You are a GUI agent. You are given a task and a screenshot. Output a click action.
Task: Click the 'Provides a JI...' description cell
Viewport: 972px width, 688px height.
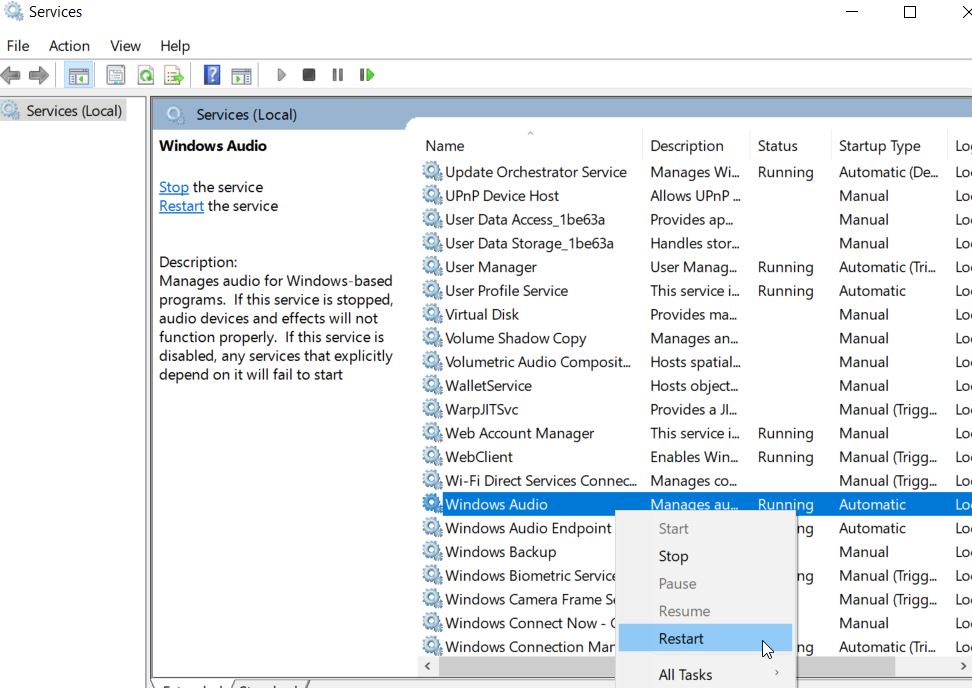[694, 410]
